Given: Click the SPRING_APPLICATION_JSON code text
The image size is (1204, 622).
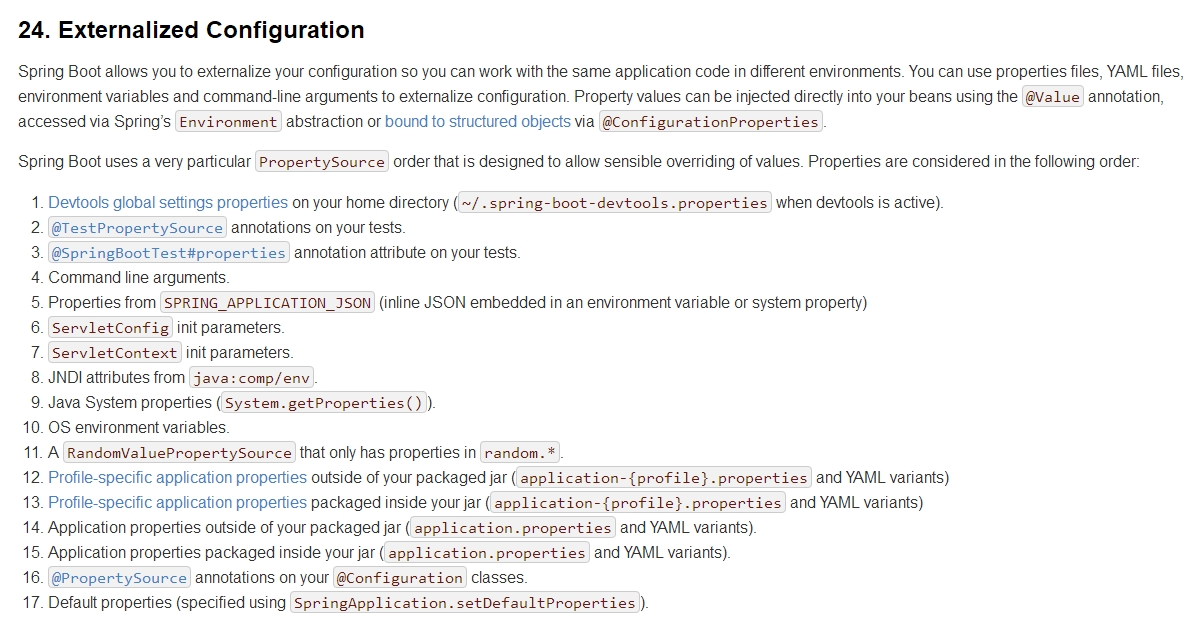Looking at the screenshot, I should pyautogui.click(x=267, y=303).
